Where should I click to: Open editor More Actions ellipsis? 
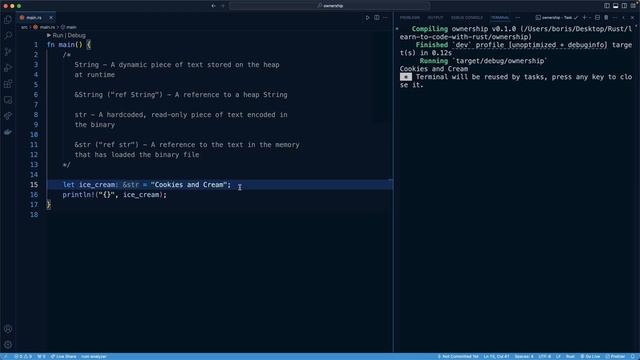[x=385, y=18]
